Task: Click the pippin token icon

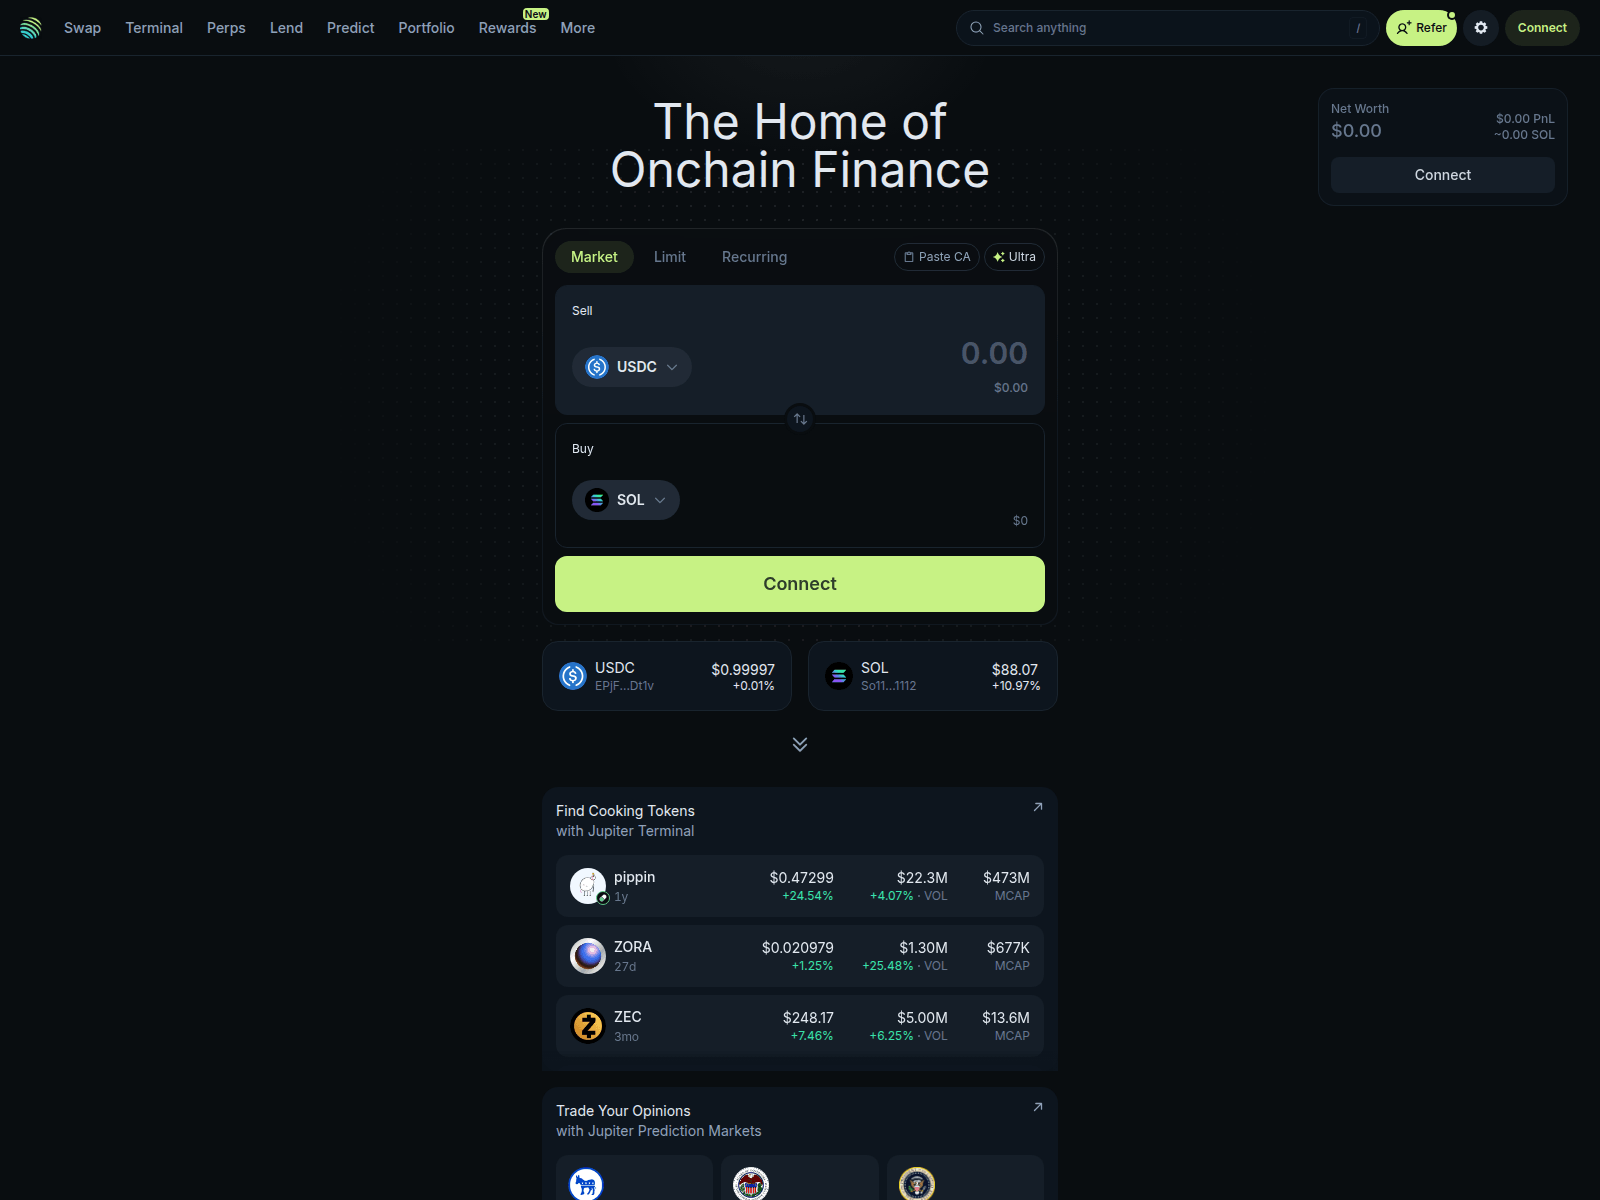Action: click(x=588, y=886)
